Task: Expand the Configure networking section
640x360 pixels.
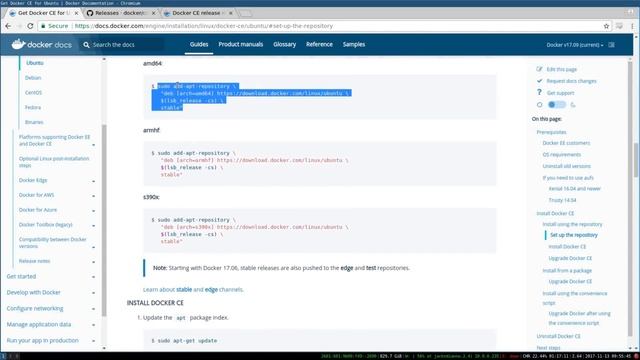Action: point(93,309)
